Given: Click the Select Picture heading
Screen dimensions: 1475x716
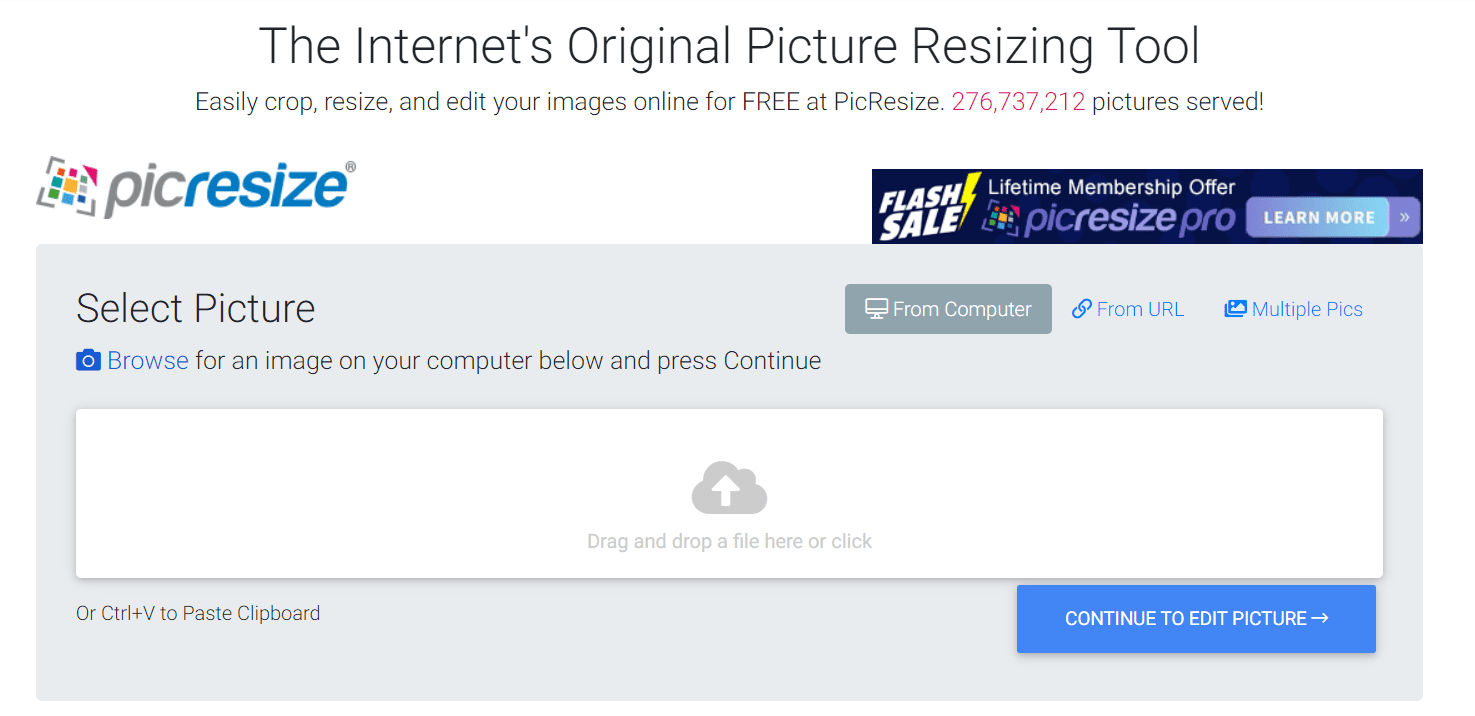Looking at the screenshot, I should click(195, 309).
